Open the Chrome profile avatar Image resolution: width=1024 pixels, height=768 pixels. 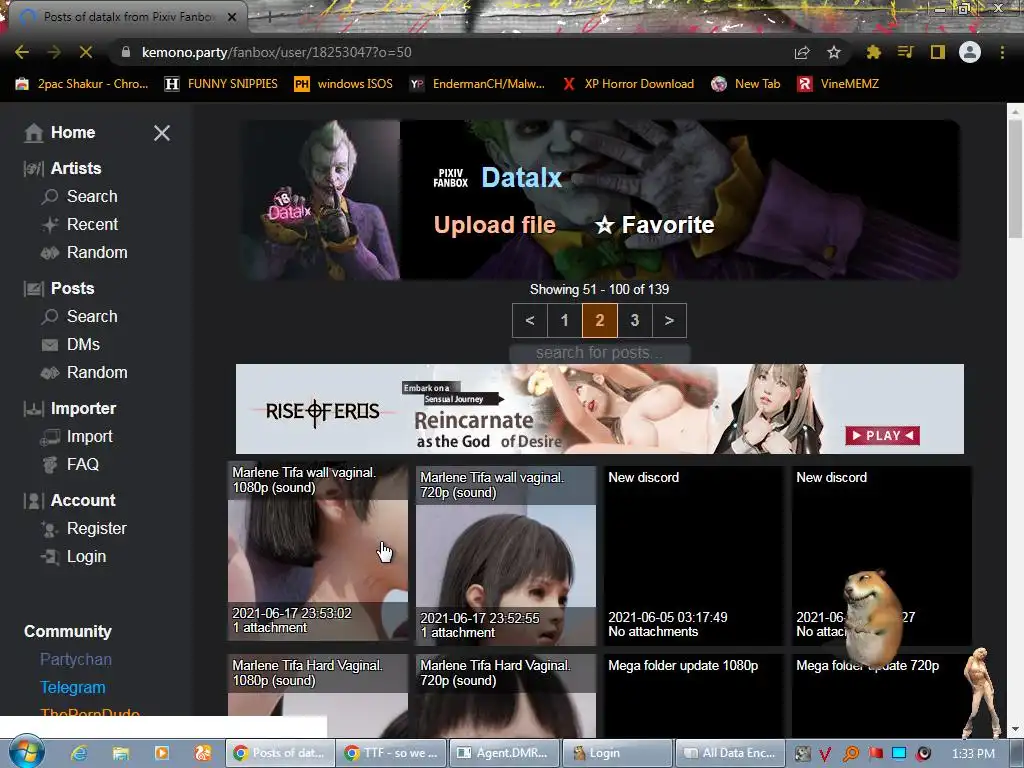pos(969,52)
